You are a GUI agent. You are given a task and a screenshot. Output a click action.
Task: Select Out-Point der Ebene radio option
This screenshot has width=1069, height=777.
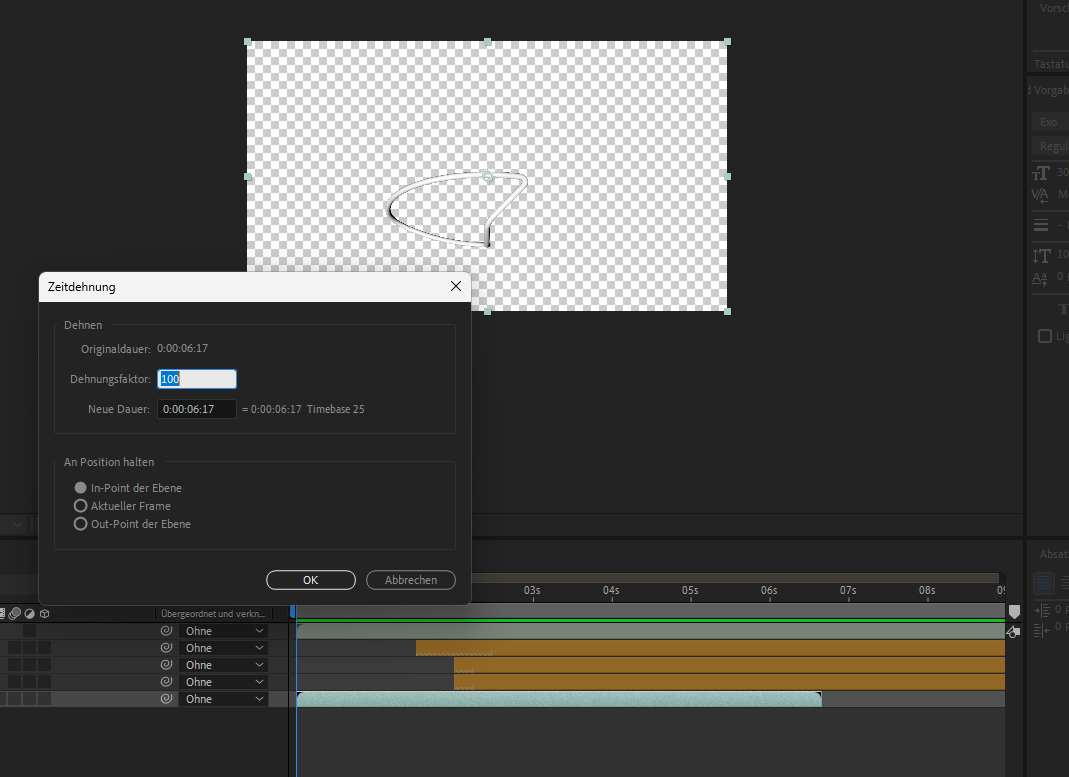point(80,524)
